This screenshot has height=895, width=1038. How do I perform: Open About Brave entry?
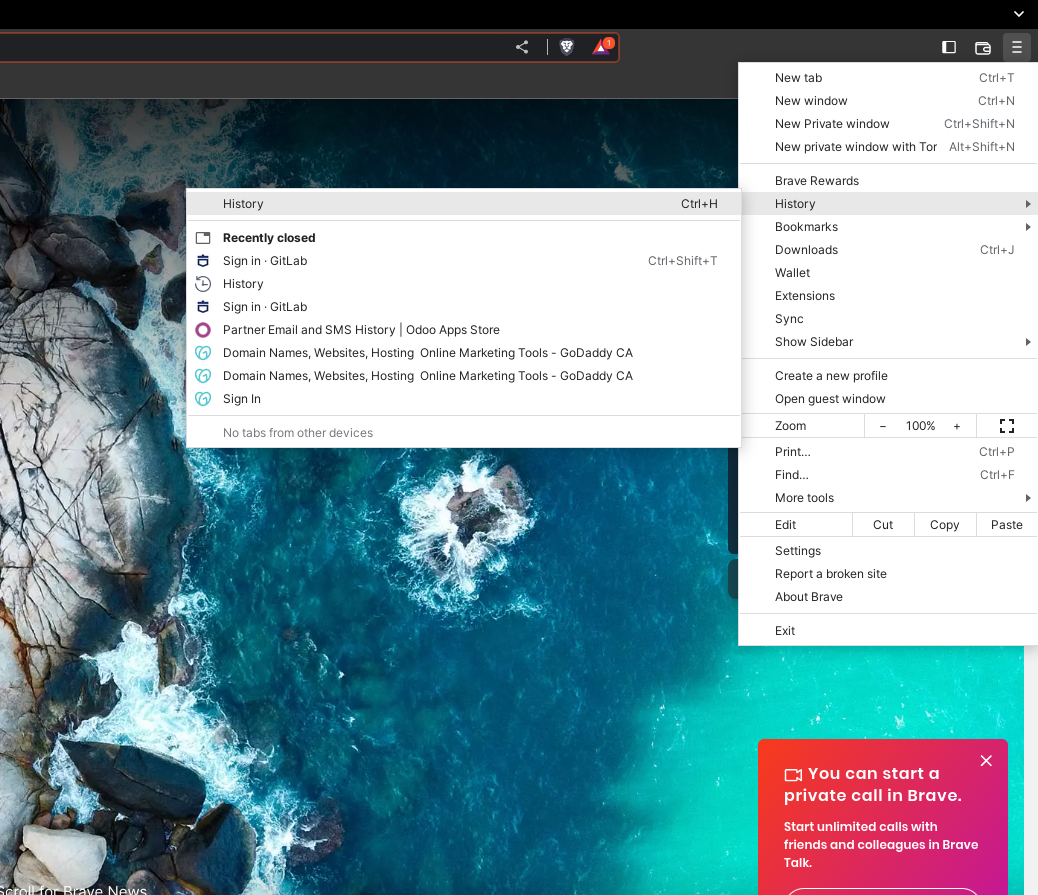tap(888, 596)
